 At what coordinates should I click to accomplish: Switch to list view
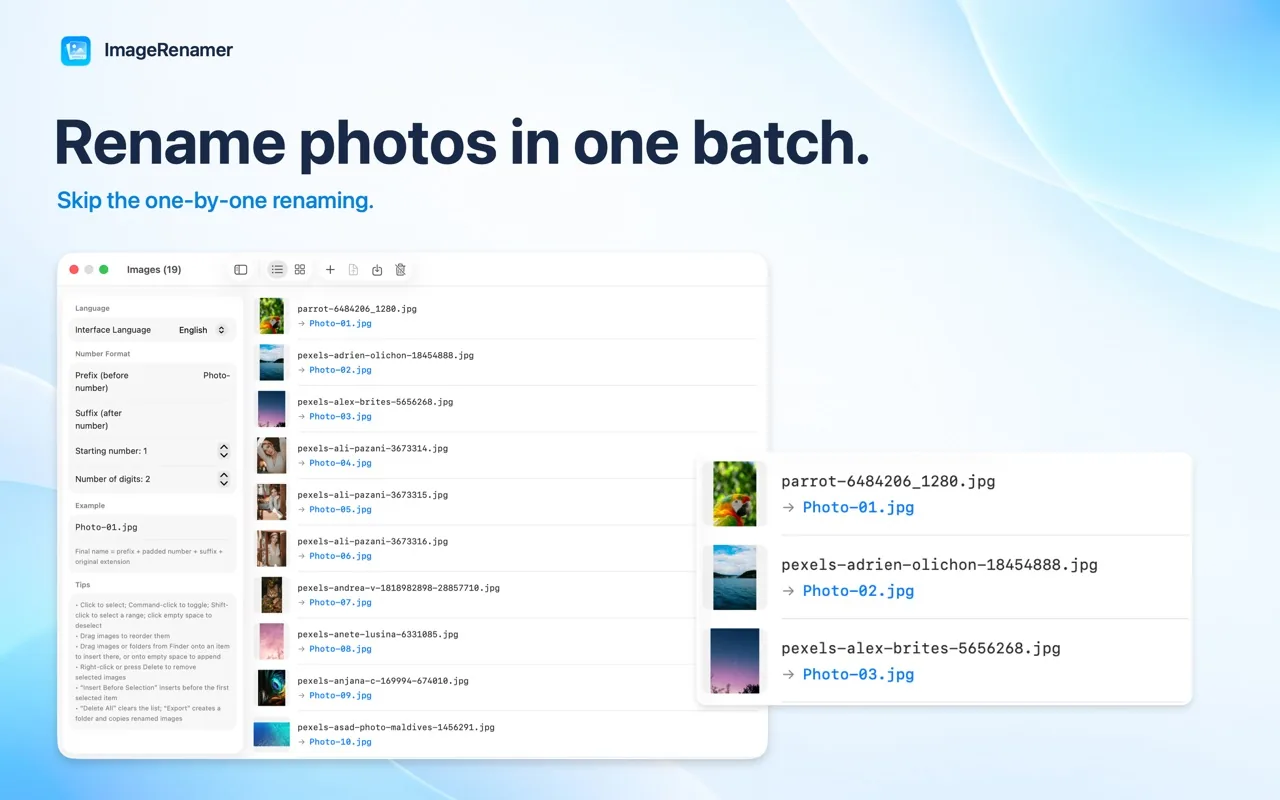[x=277, y=270]
